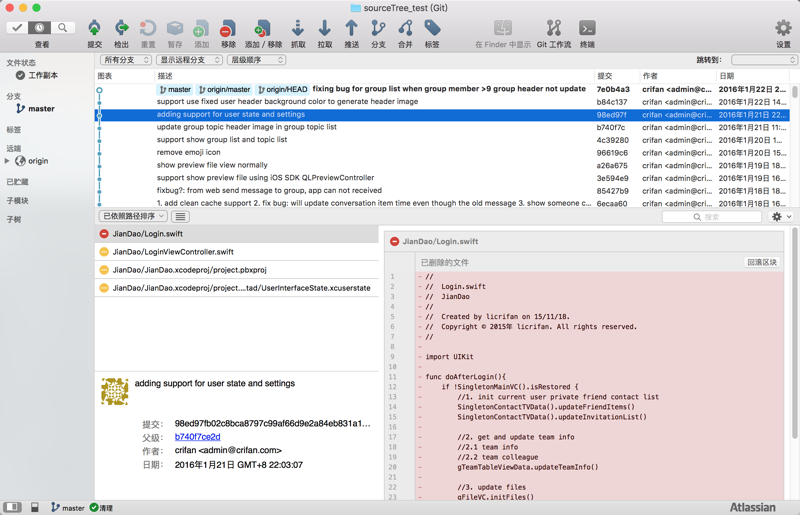Open the 所有分支 branch filter dropdown
The height and width of the screenshot is (515, 800).
(x=125, y=60)
